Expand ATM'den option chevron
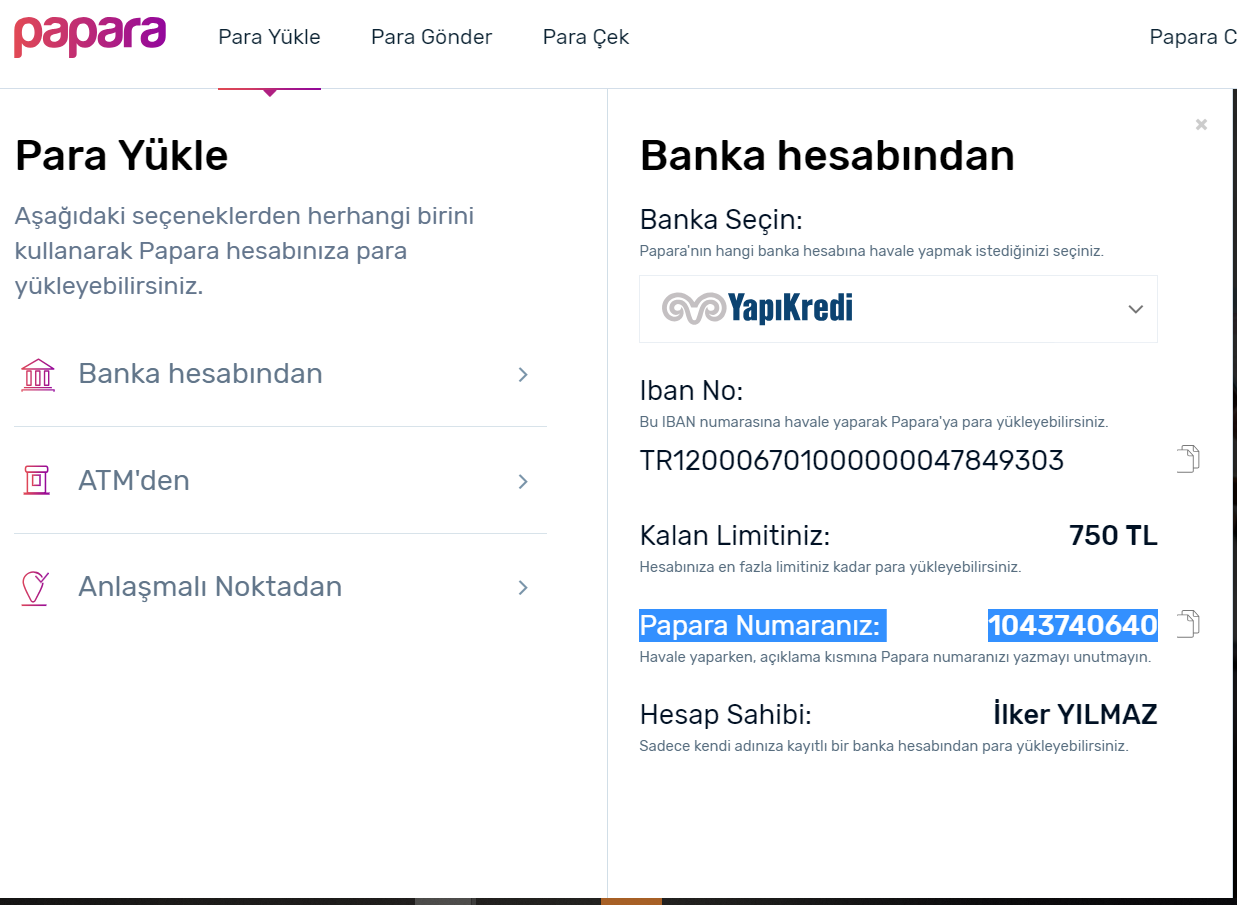Image resolution: width=1237 pixels, height=905 pixels. 523,481
